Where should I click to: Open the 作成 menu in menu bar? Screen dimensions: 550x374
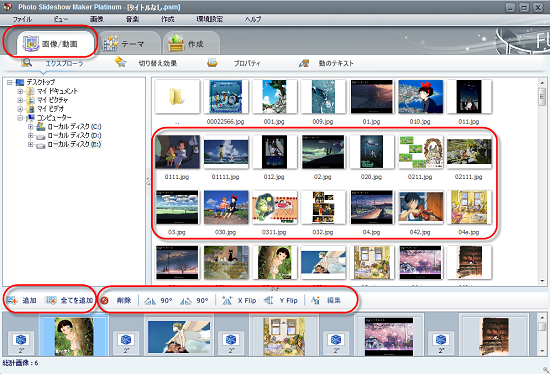click(x=167, y=19)
